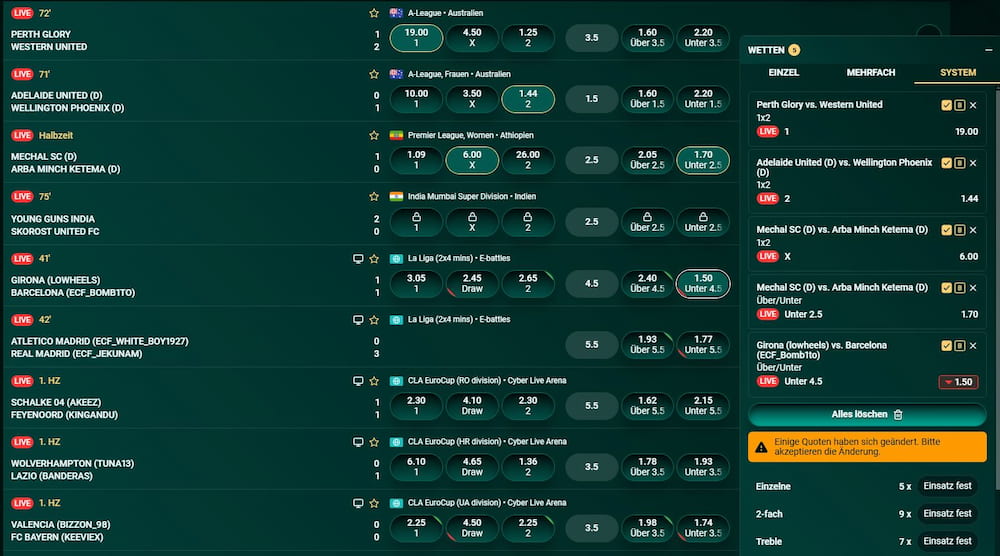Remove Perth Glory bet from slip
The height and width of the screenshot is (556, 1000).
[x=973, y=105]
